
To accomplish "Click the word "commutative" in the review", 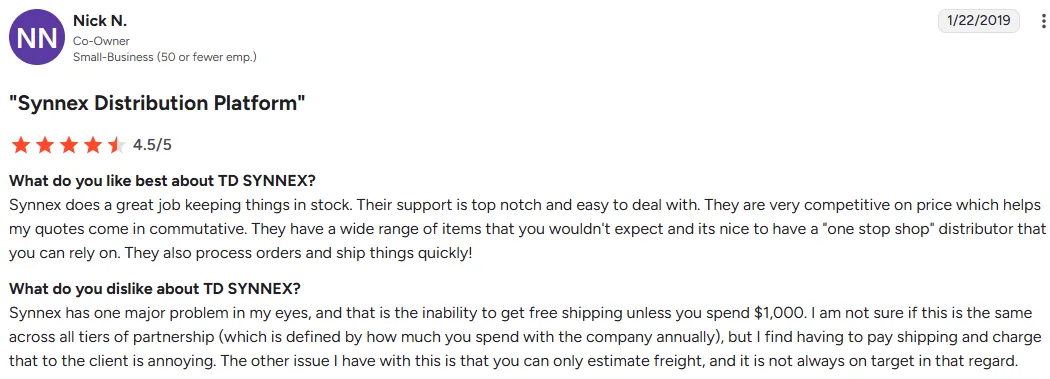I will [x=194, y=229].
